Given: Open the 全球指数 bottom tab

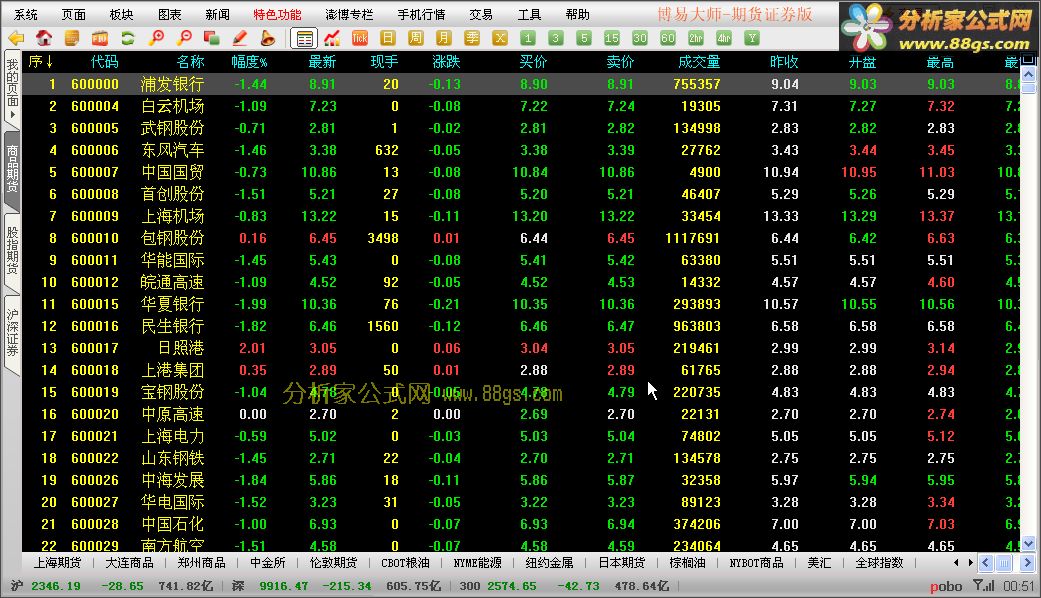Looking at the screenshot, I should (x=879, y=563).
